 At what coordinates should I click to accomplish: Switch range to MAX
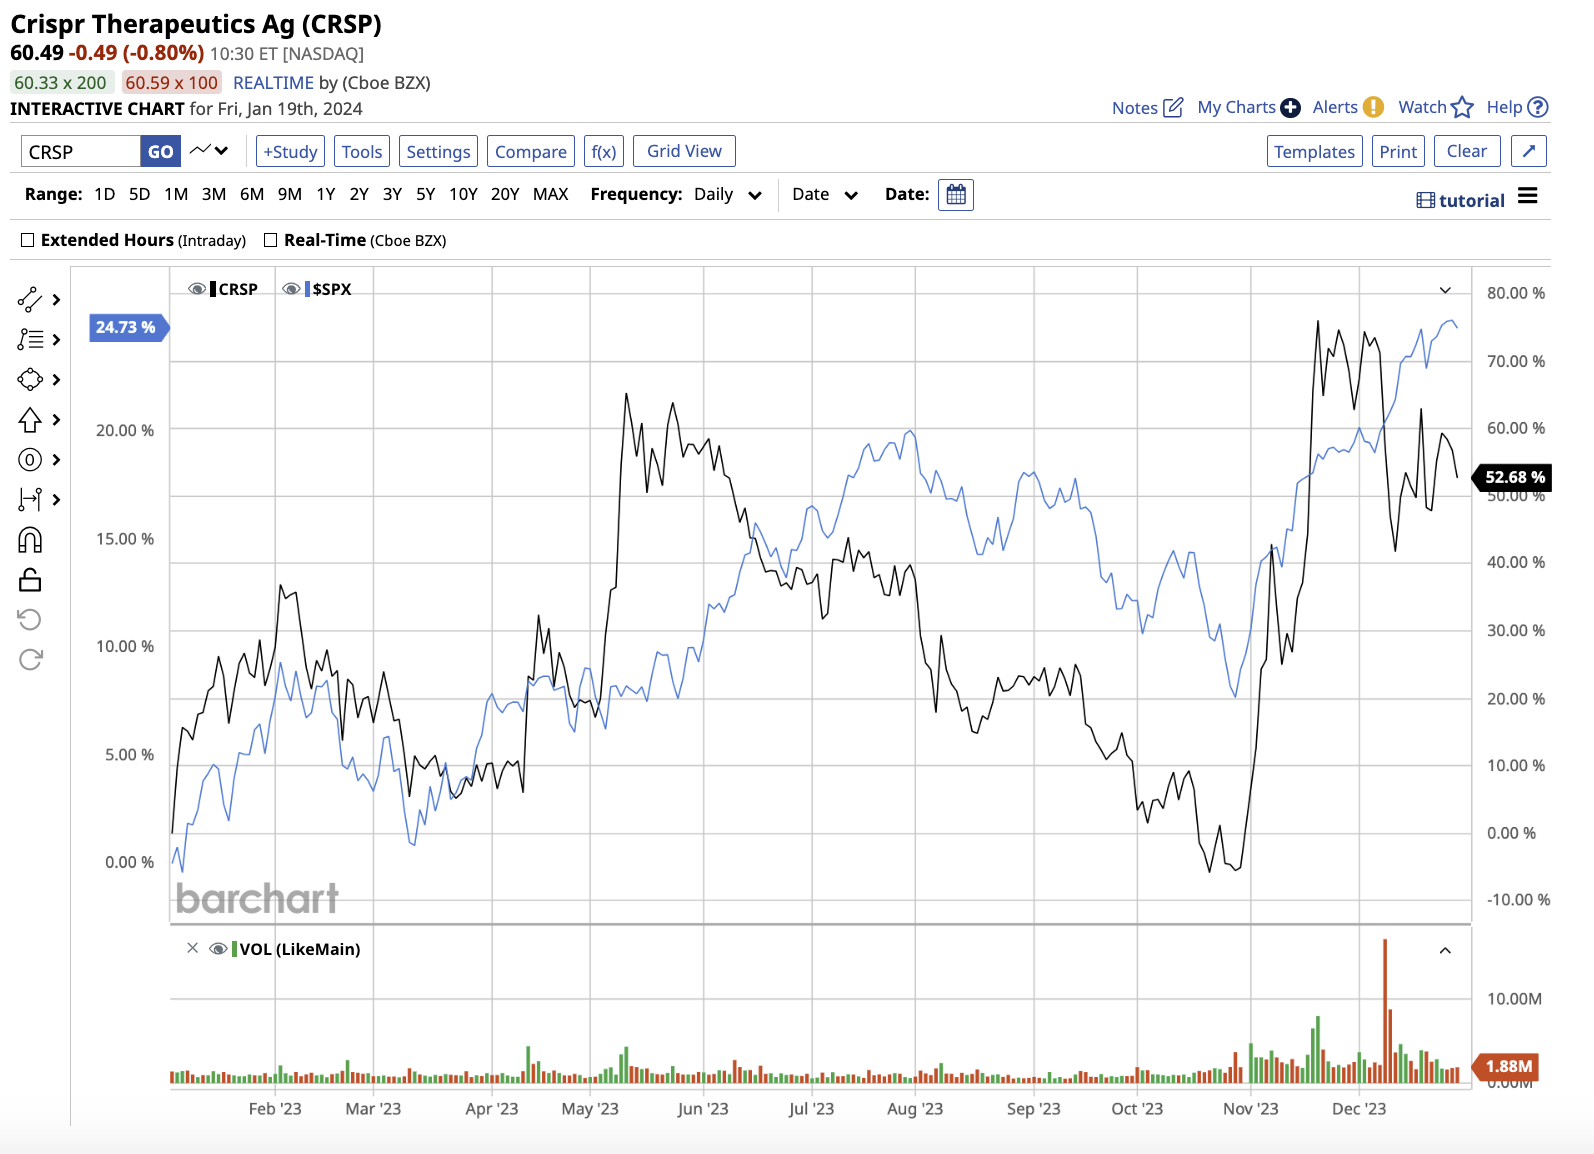[551, 194]
